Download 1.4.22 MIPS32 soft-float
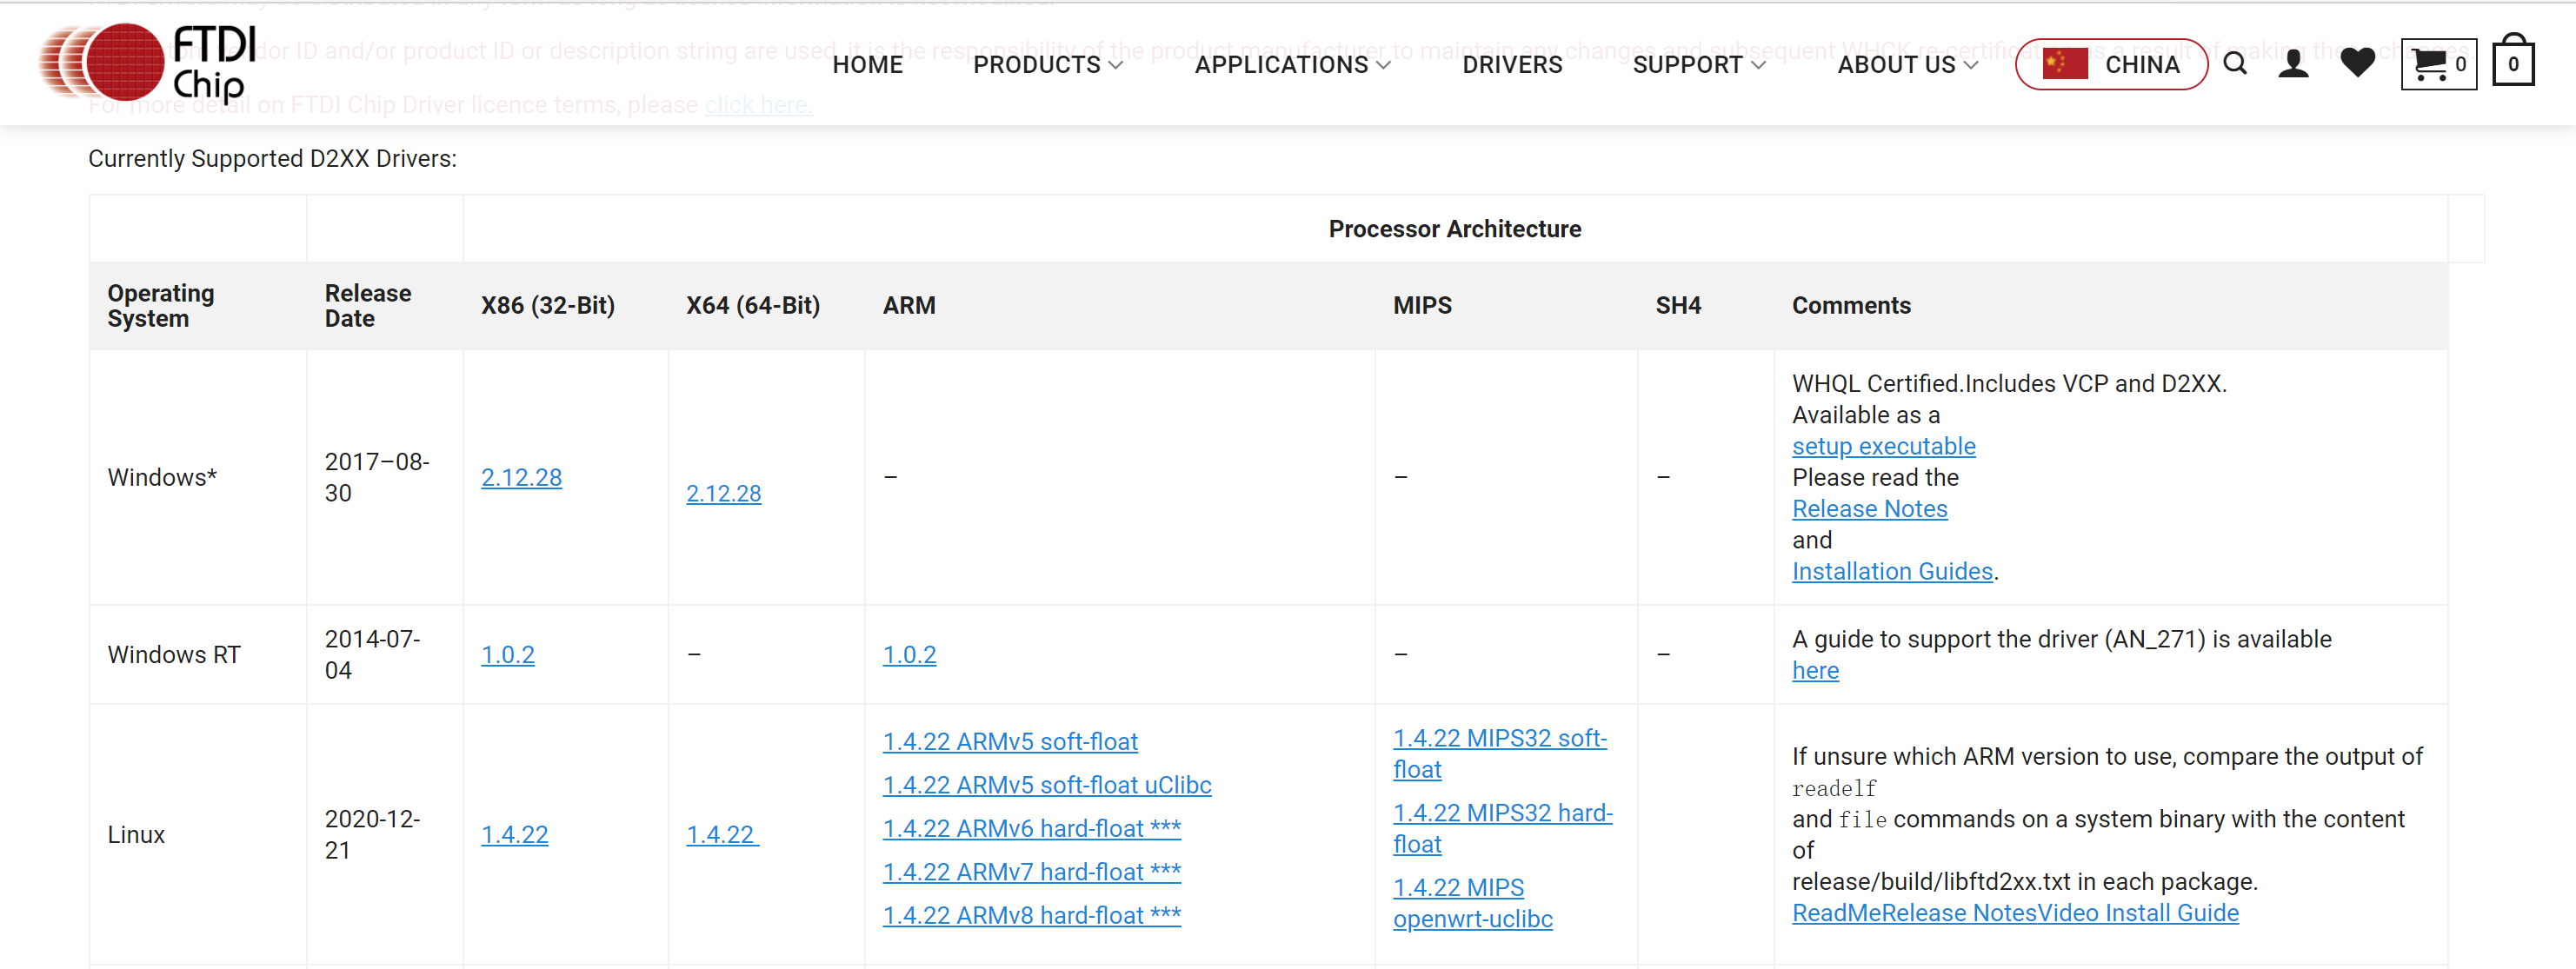This screenshot has height=969, width=2576. 1499,754
